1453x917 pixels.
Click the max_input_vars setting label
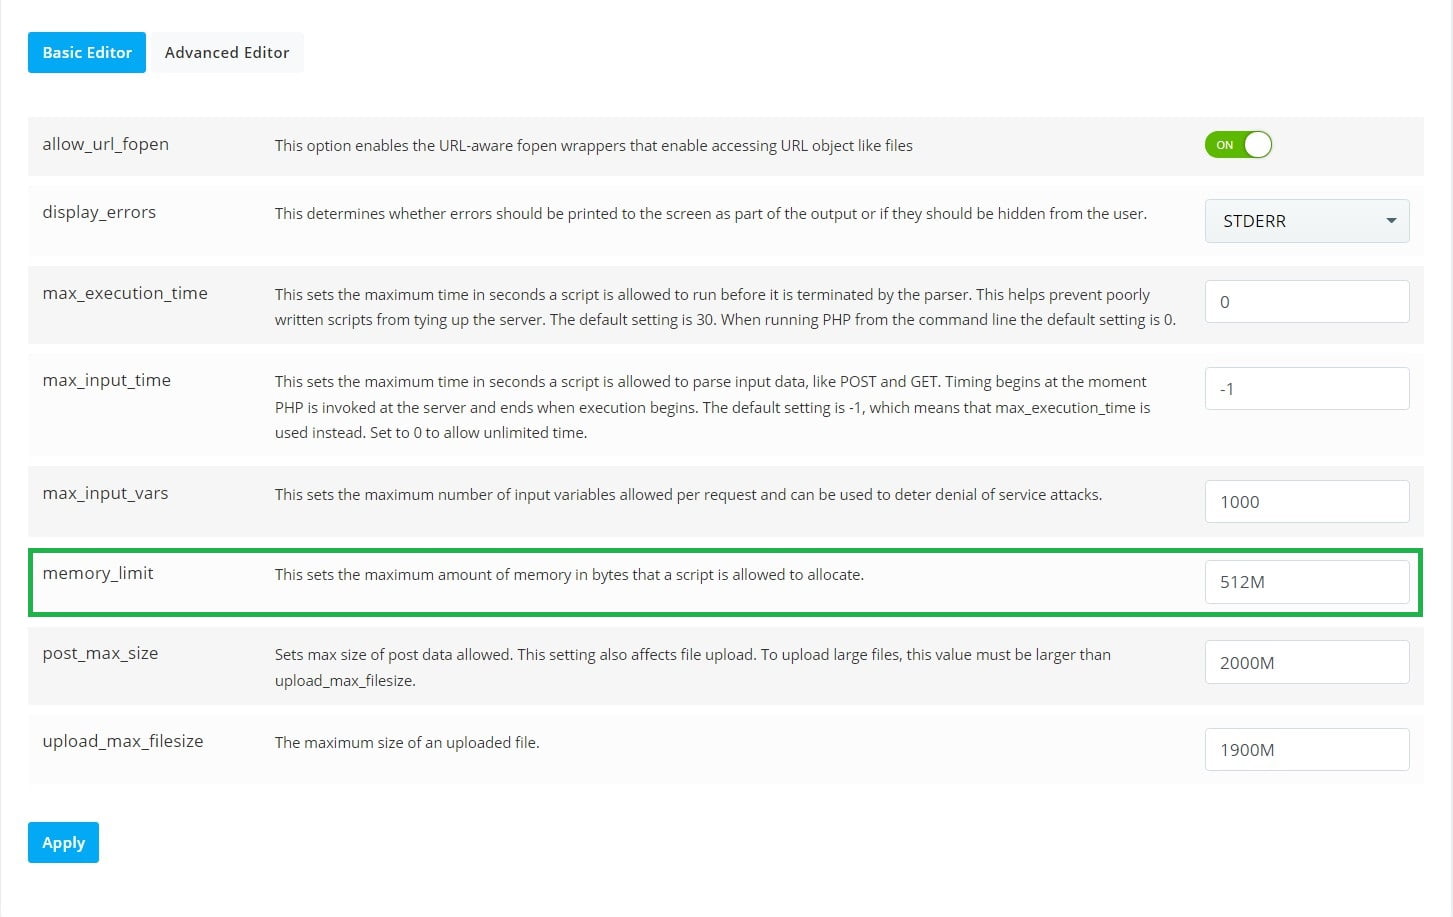pos(105,493)
